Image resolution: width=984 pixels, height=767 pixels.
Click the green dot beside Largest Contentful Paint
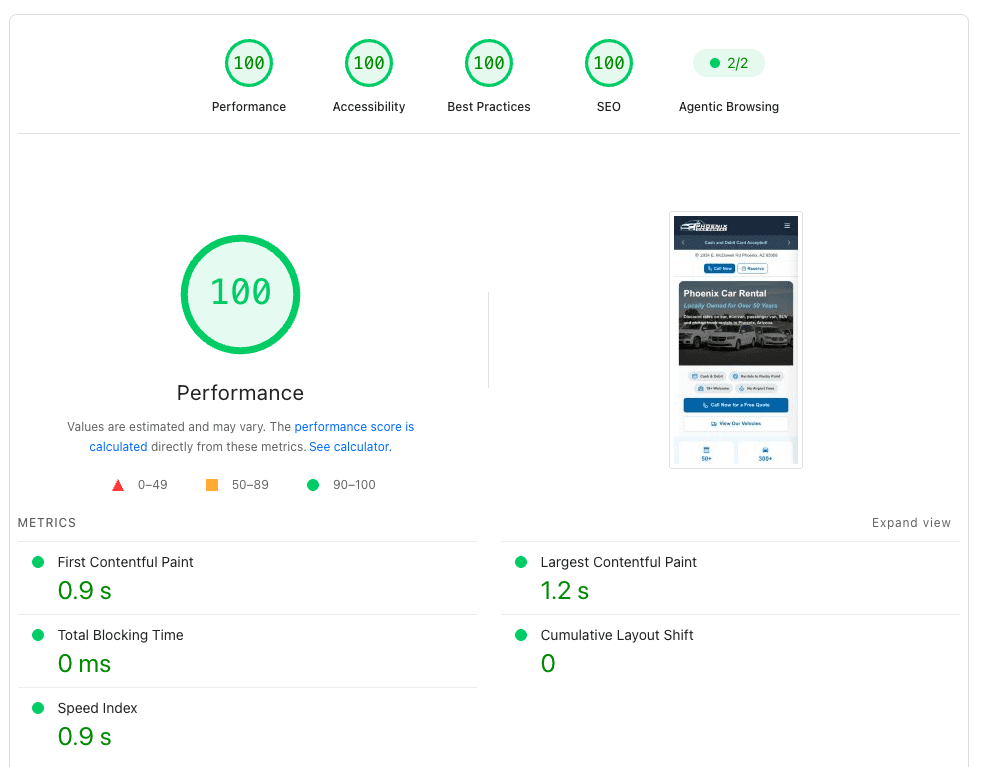[521, 562]
